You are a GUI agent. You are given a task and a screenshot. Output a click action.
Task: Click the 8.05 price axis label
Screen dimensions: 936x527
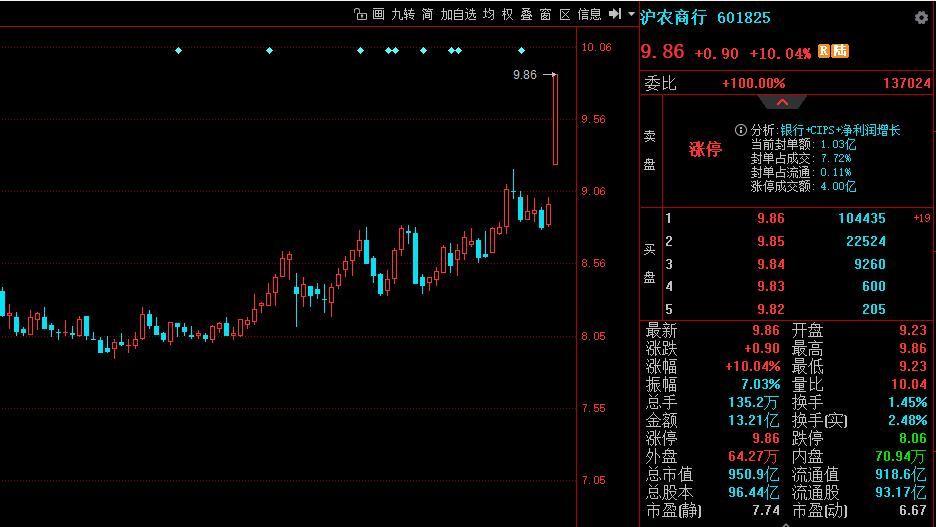tap(594, 336)
